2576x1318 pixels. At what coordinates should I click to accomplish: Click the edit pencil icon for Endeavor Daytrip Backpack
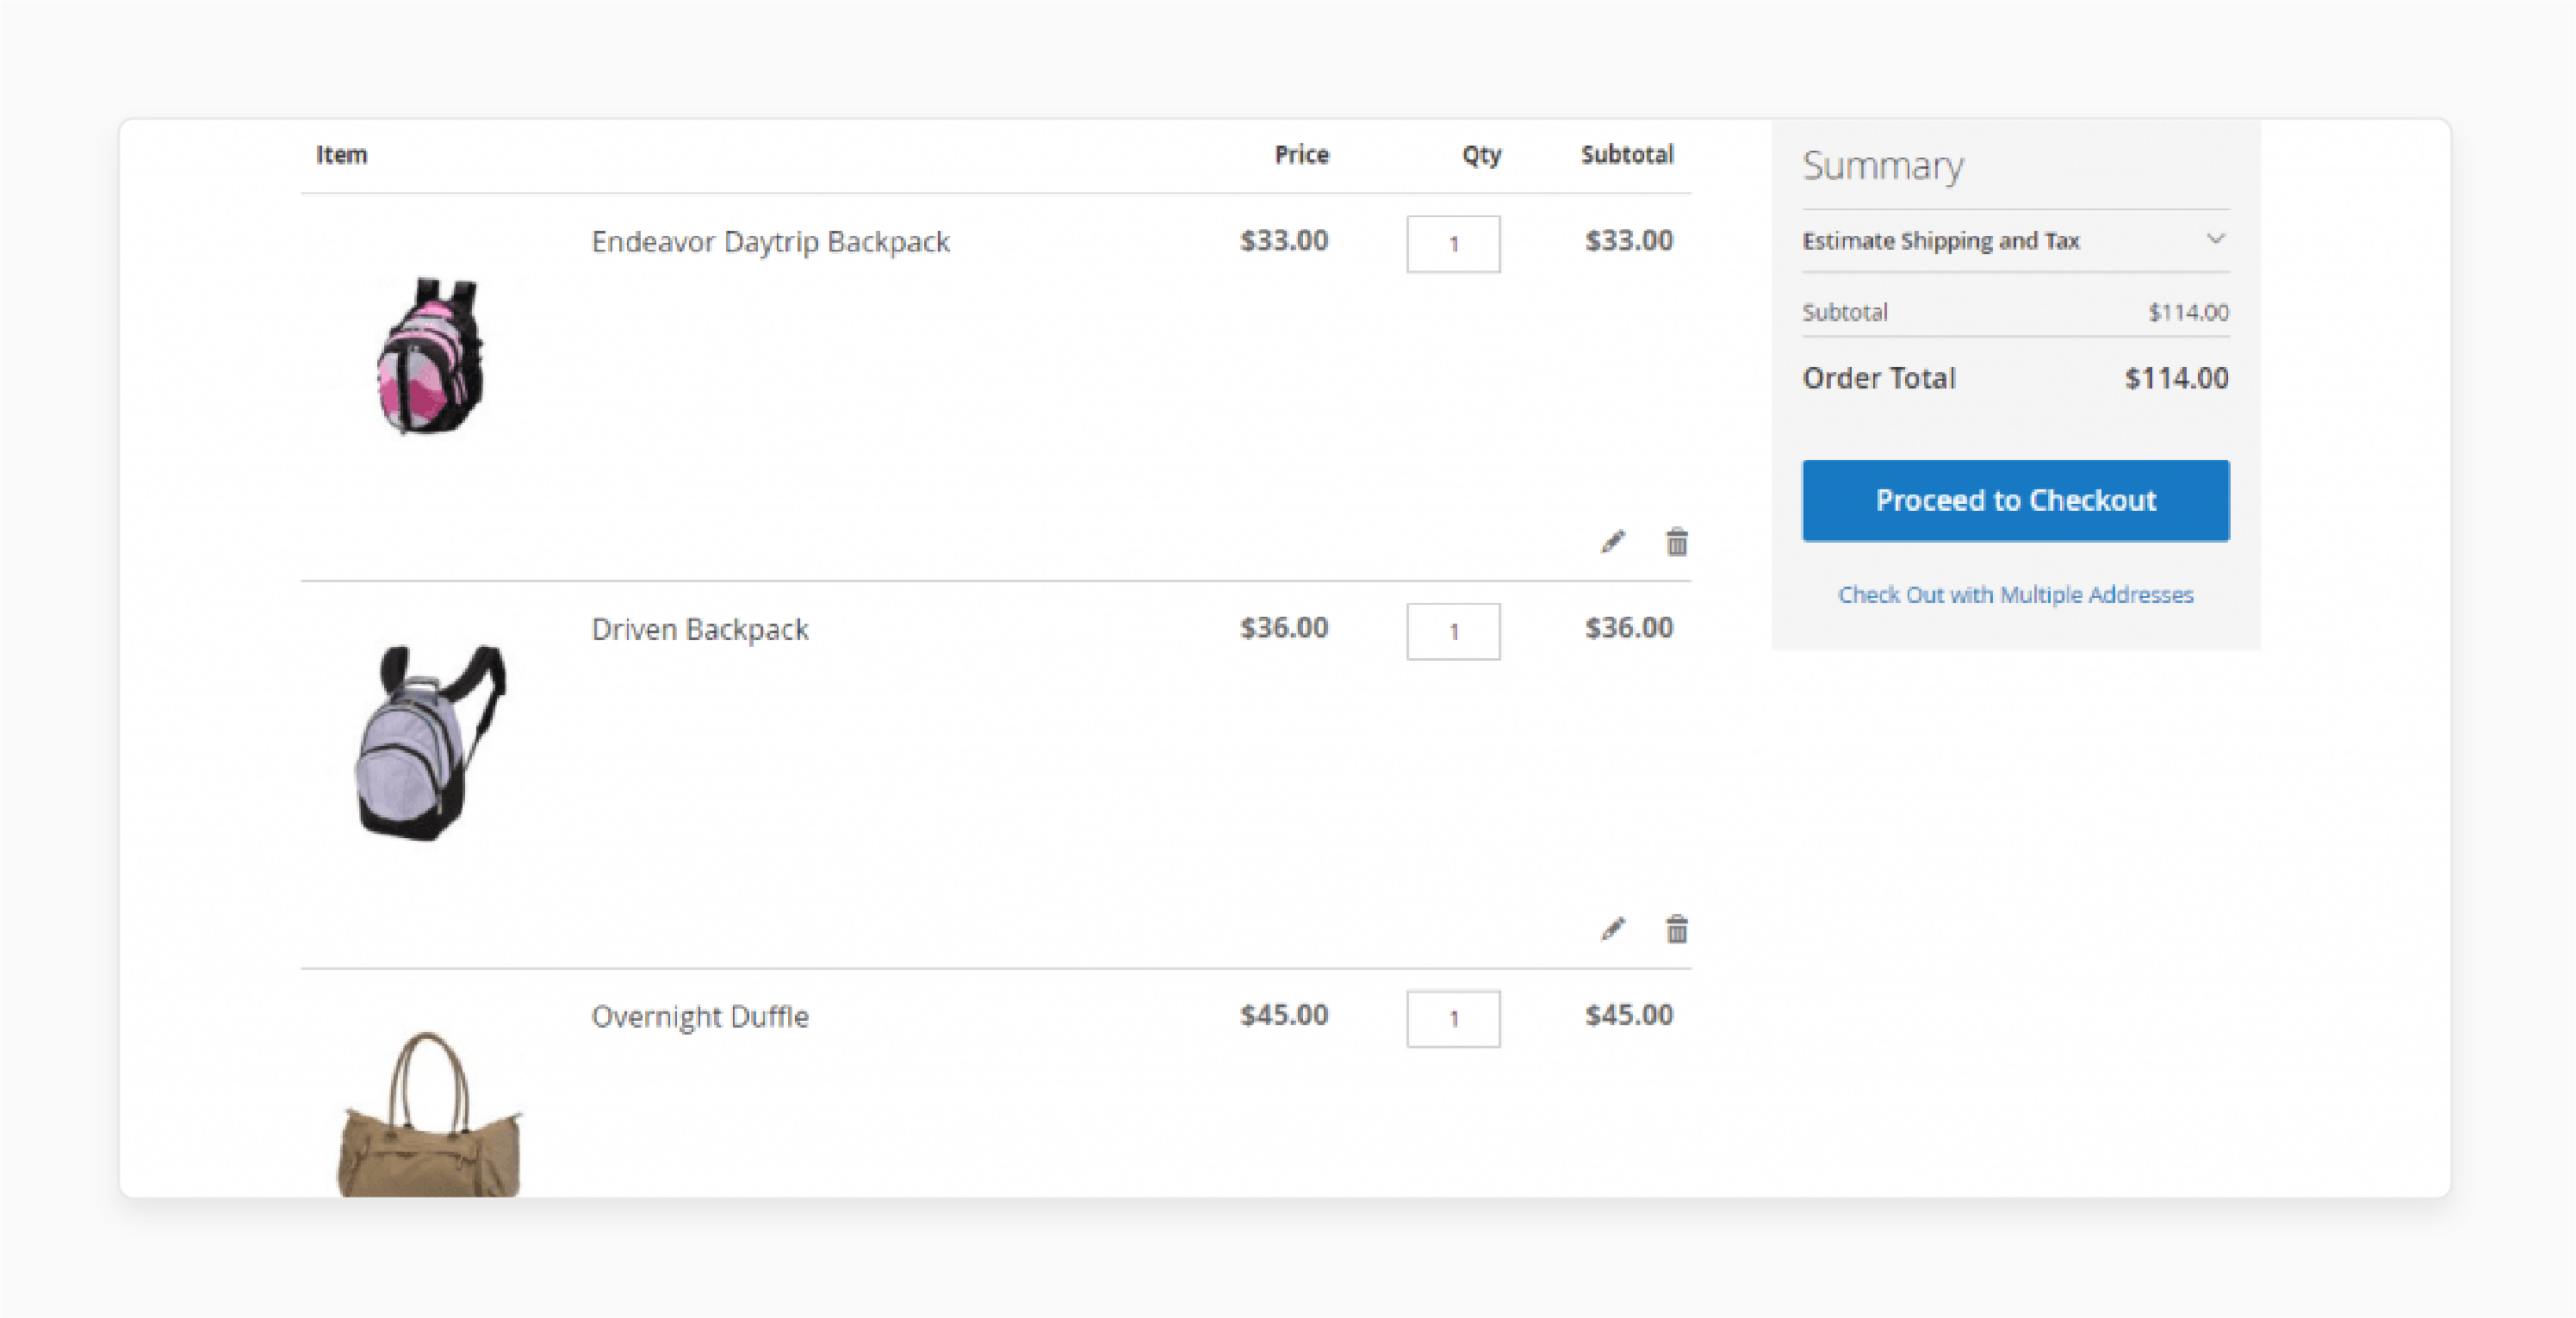point(1610,539)
